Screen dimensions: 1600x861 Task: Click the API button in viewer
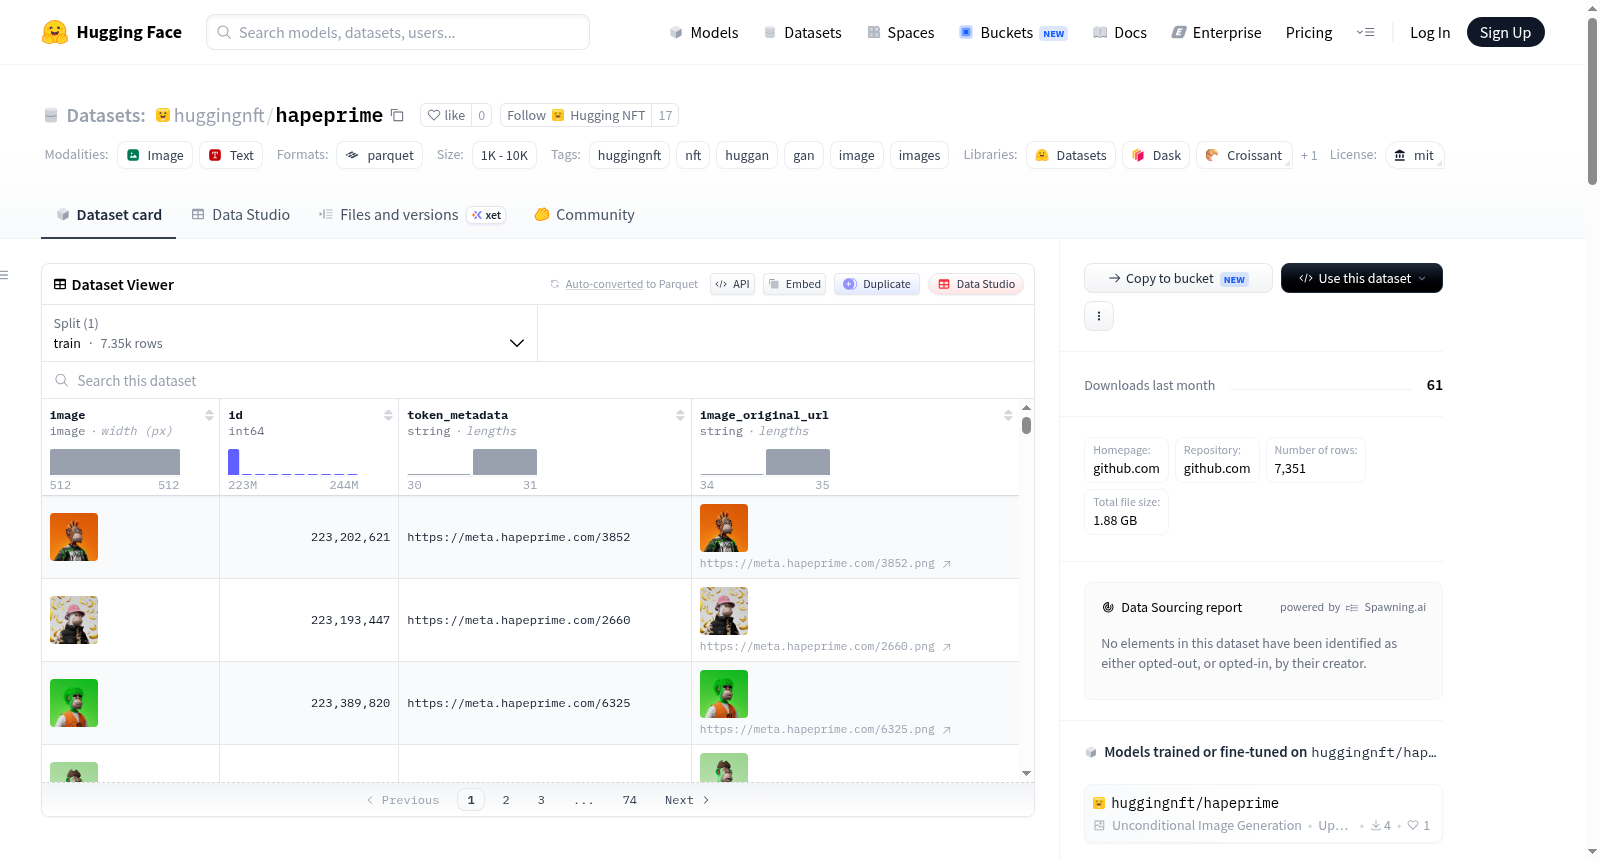(732, 284)
